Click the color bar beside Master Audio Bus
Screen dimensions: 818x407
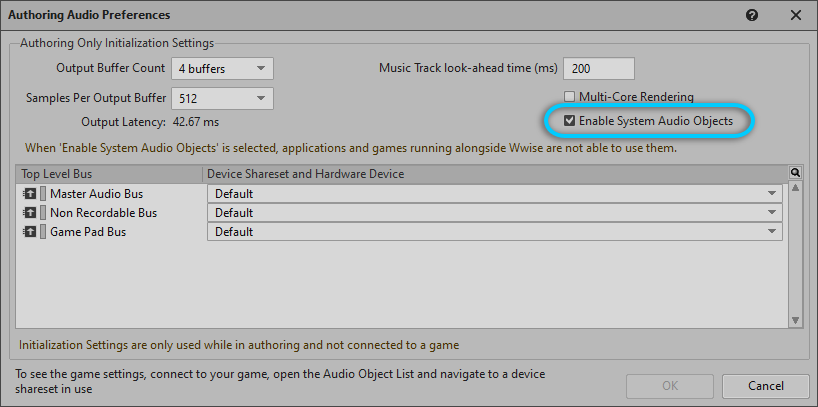point(42,193)
